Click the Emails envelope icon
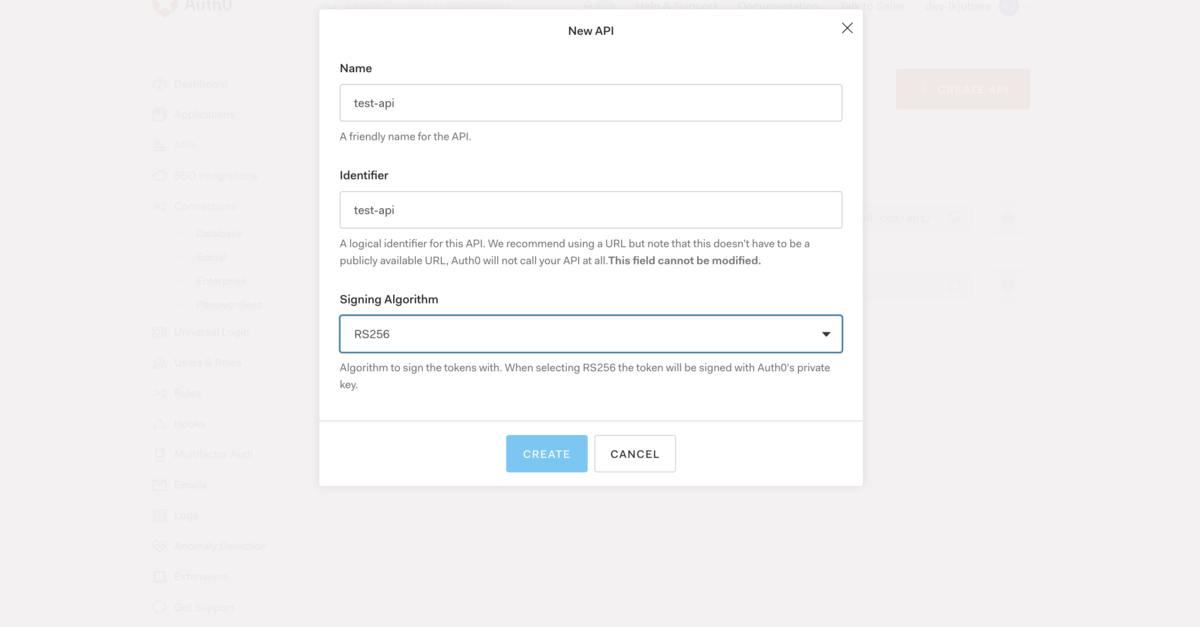1200x627 pixels. point(159,485)
